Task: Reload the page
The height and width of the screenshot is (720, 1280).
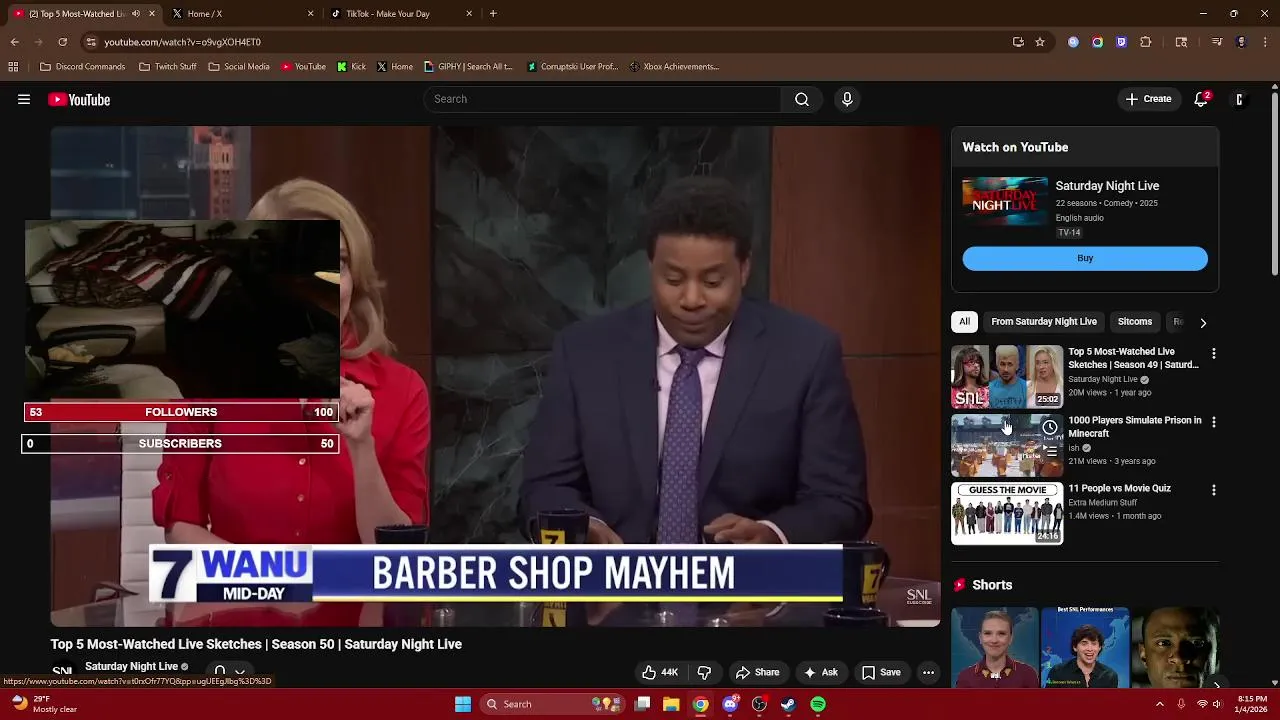Action: pos(62,42)
